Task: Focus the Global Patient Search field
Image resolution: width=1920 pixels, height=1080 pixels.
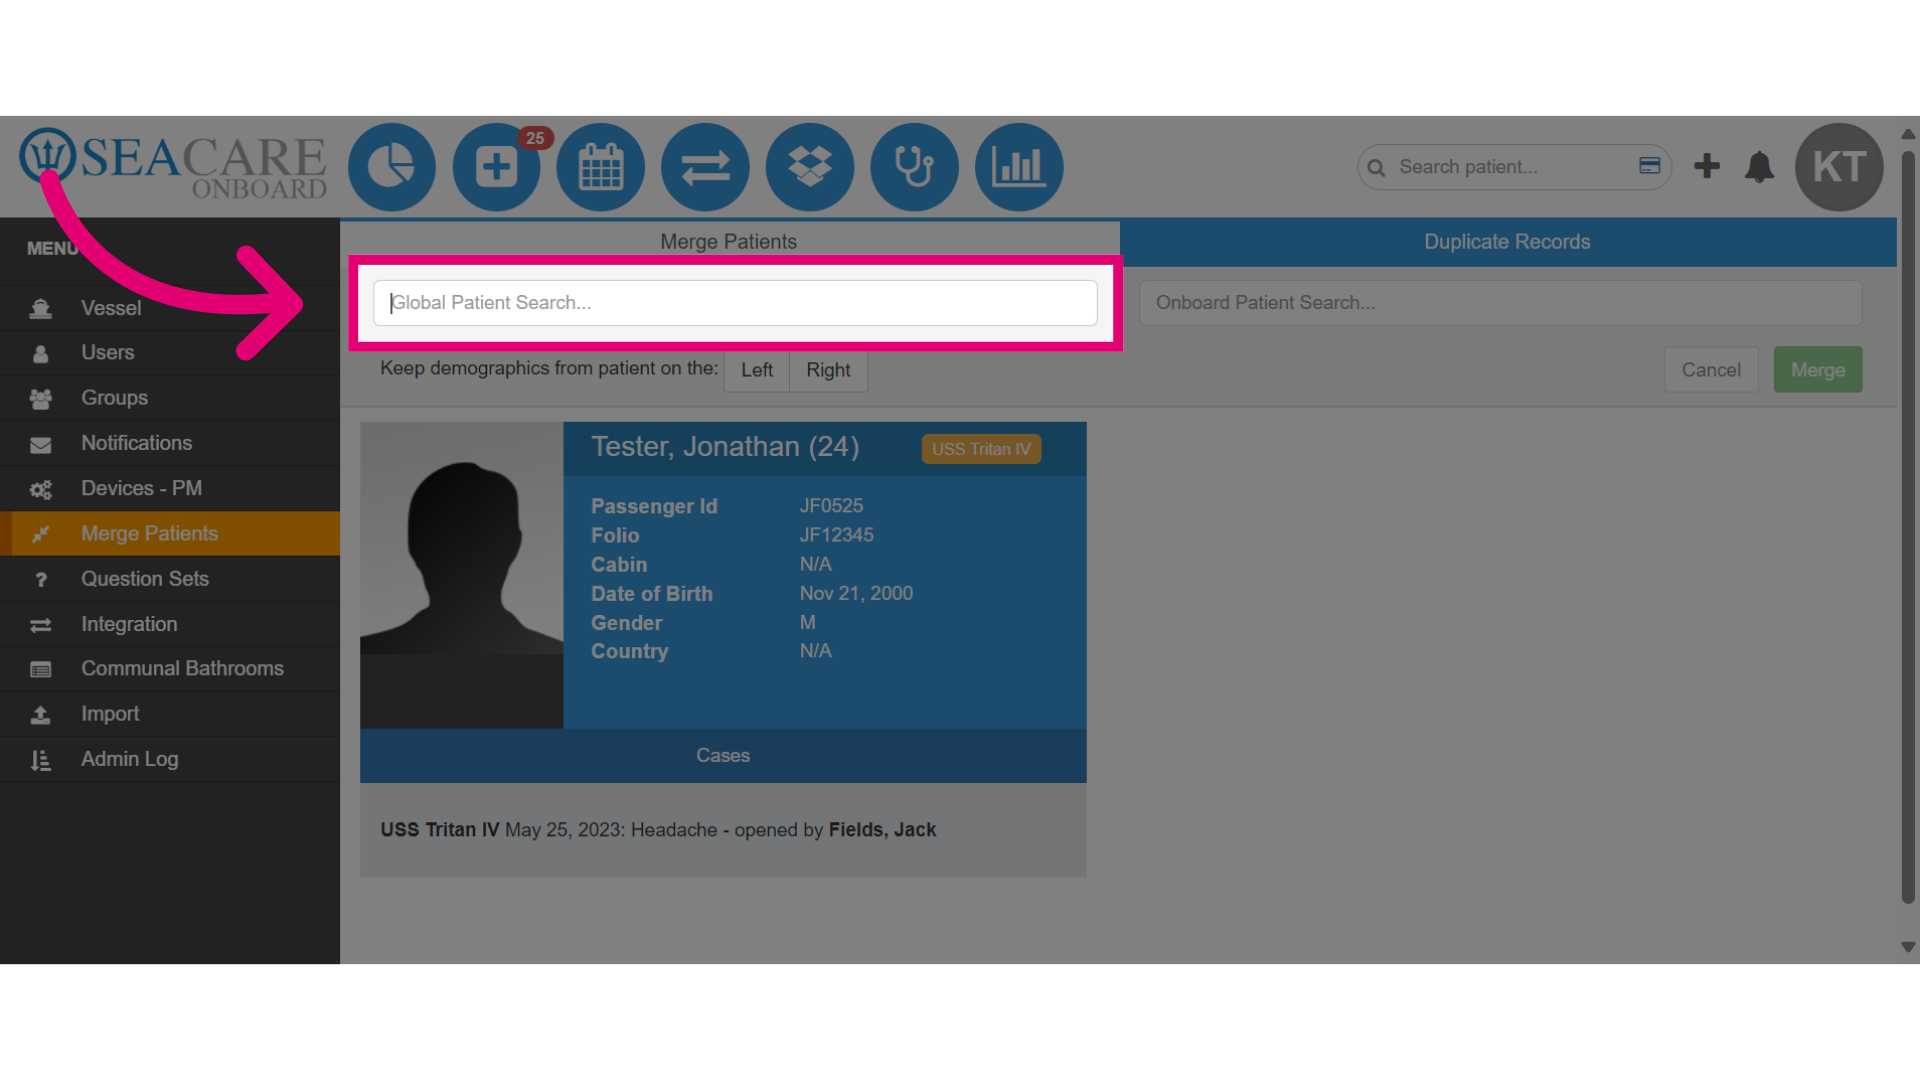Action: 735,302
